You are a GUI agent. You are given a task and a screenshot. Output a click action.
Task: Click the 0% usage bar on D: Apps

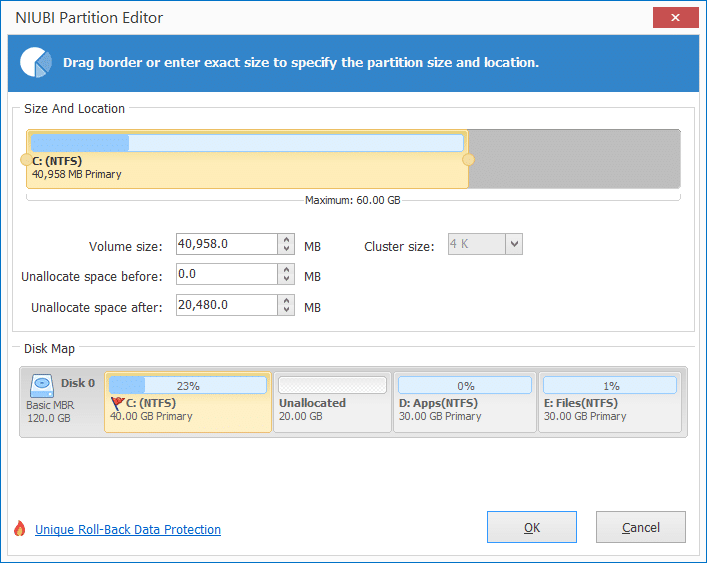[465, 385]
